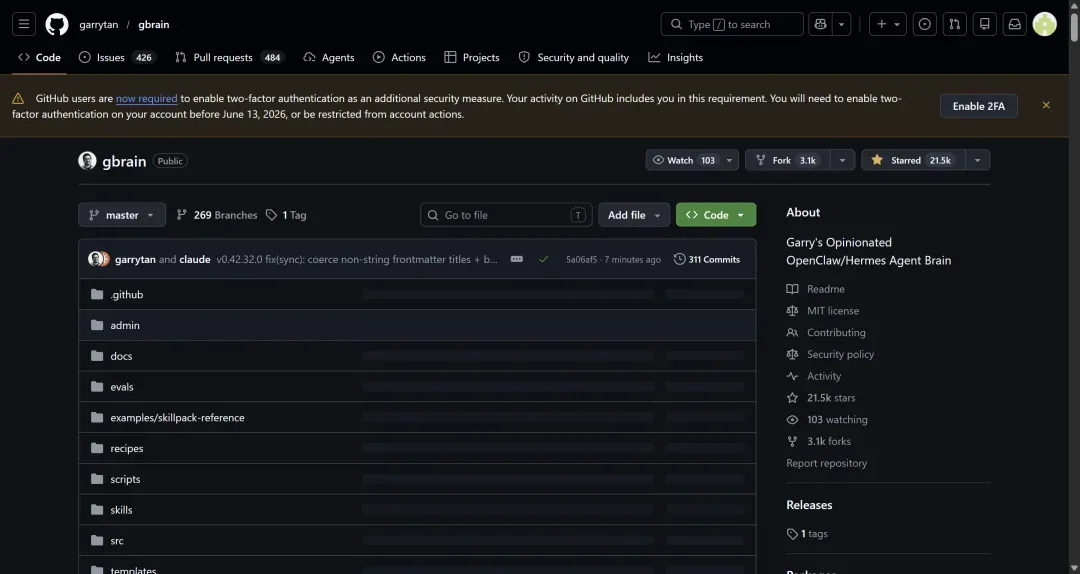The width and height of the screenshot is (1080, 574).
Task: Focus the Type / to search box
Action: point(731,24)
